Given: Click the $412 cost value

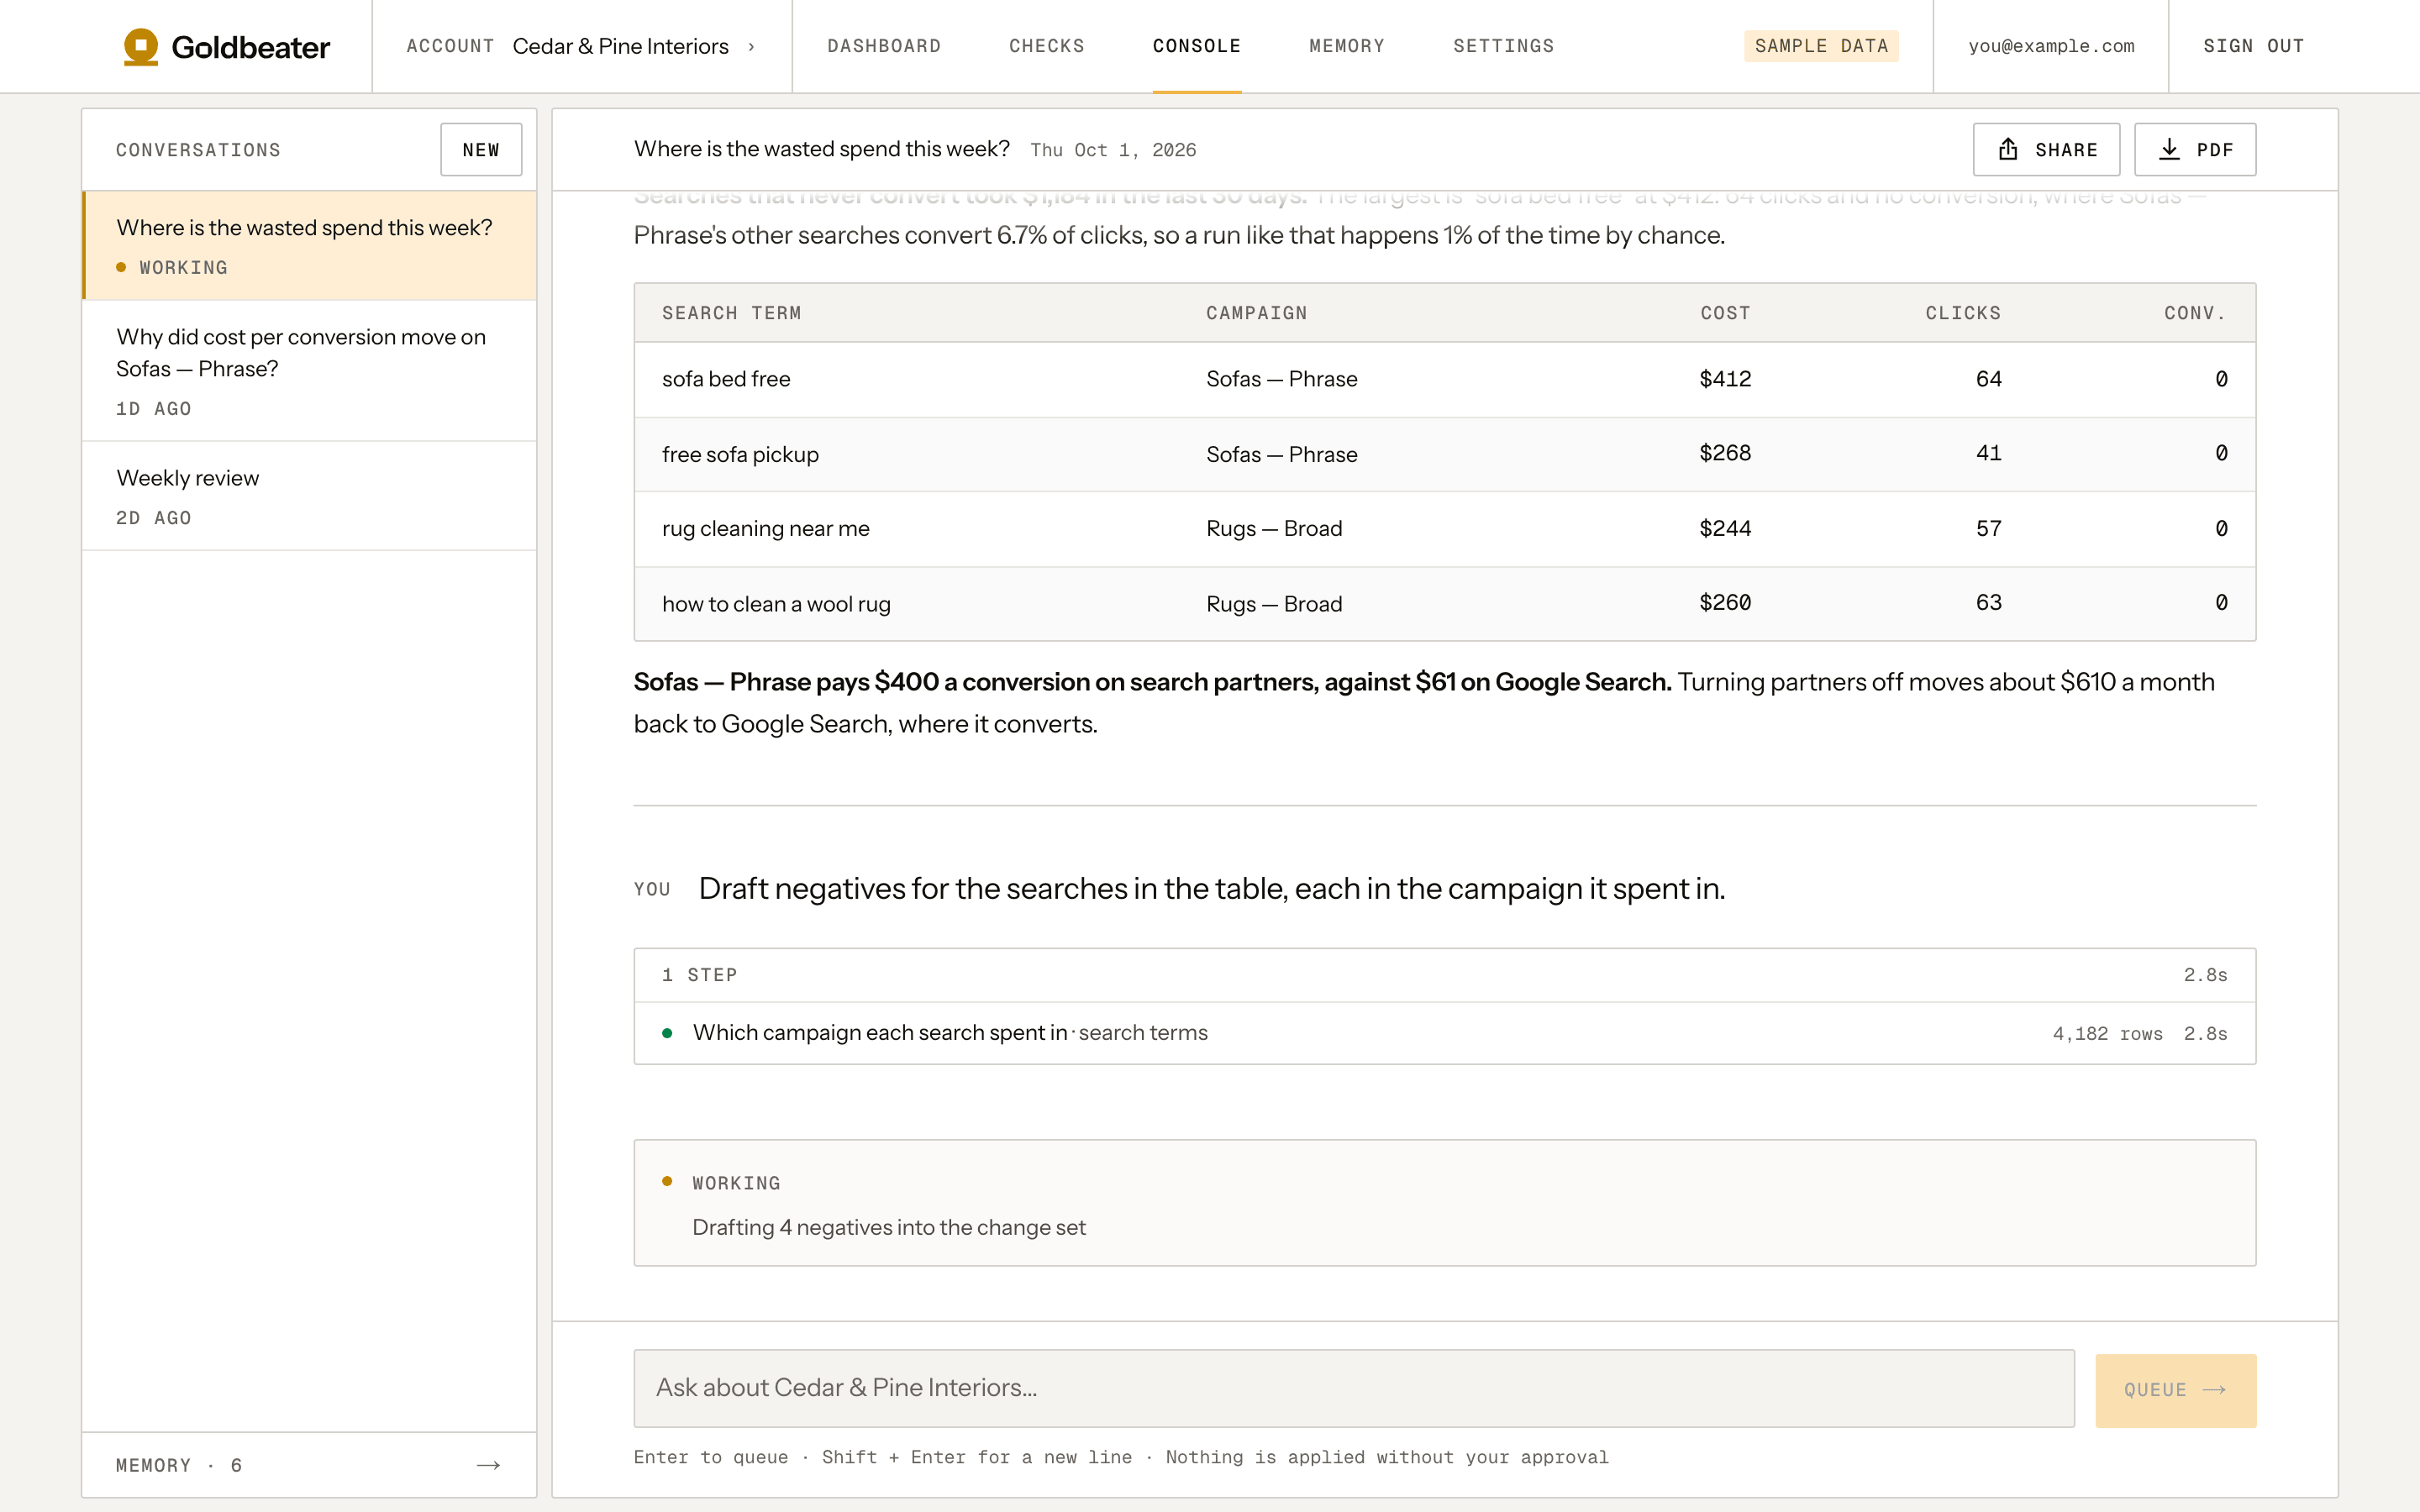Looking at the screenshot, I should point(1725,379).
